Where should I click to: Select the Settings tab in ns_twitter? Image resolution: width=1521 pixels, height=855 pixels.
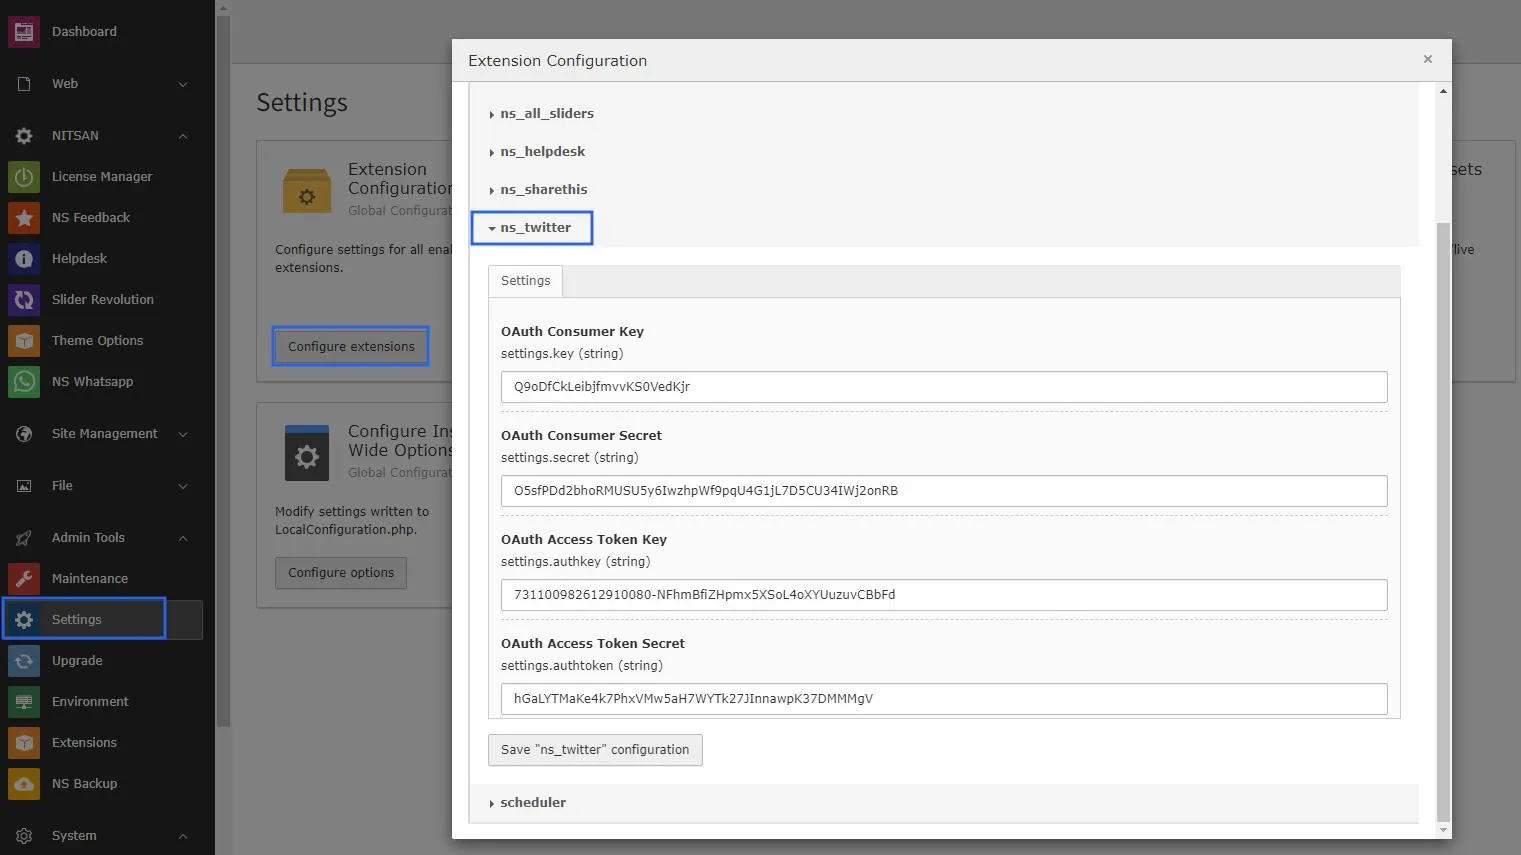coord(525,281)
